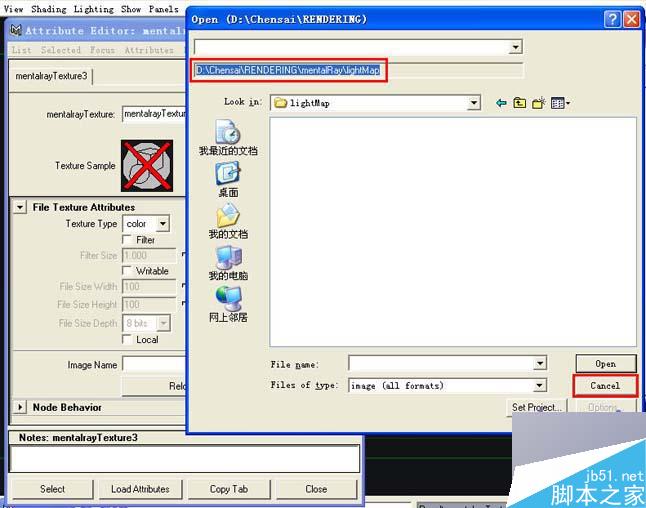Image resolution: width=646 pixels, height=508 pixels.
Task: Enable the Filter checkbox
Action: pyautogui.click(x=127, y=239)
